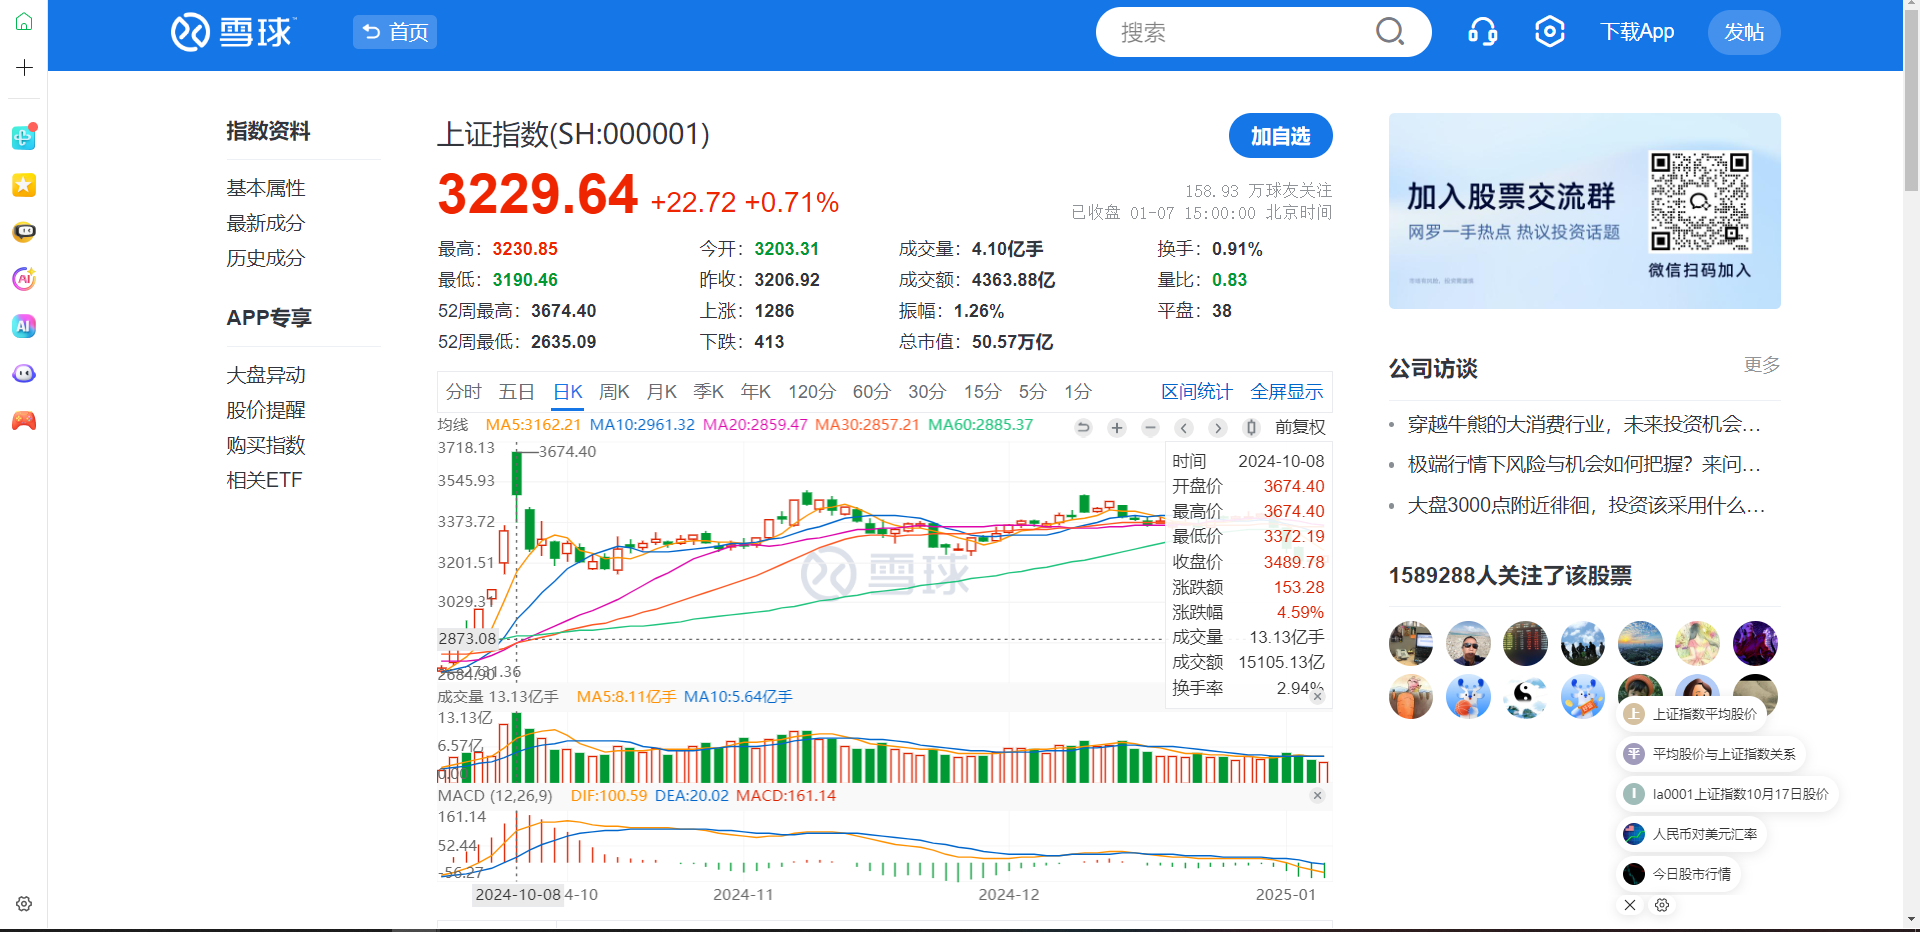The image size is (1920, 932).
Task: Close the MACD indicator panel
Action: click(x=1318, y=795)
